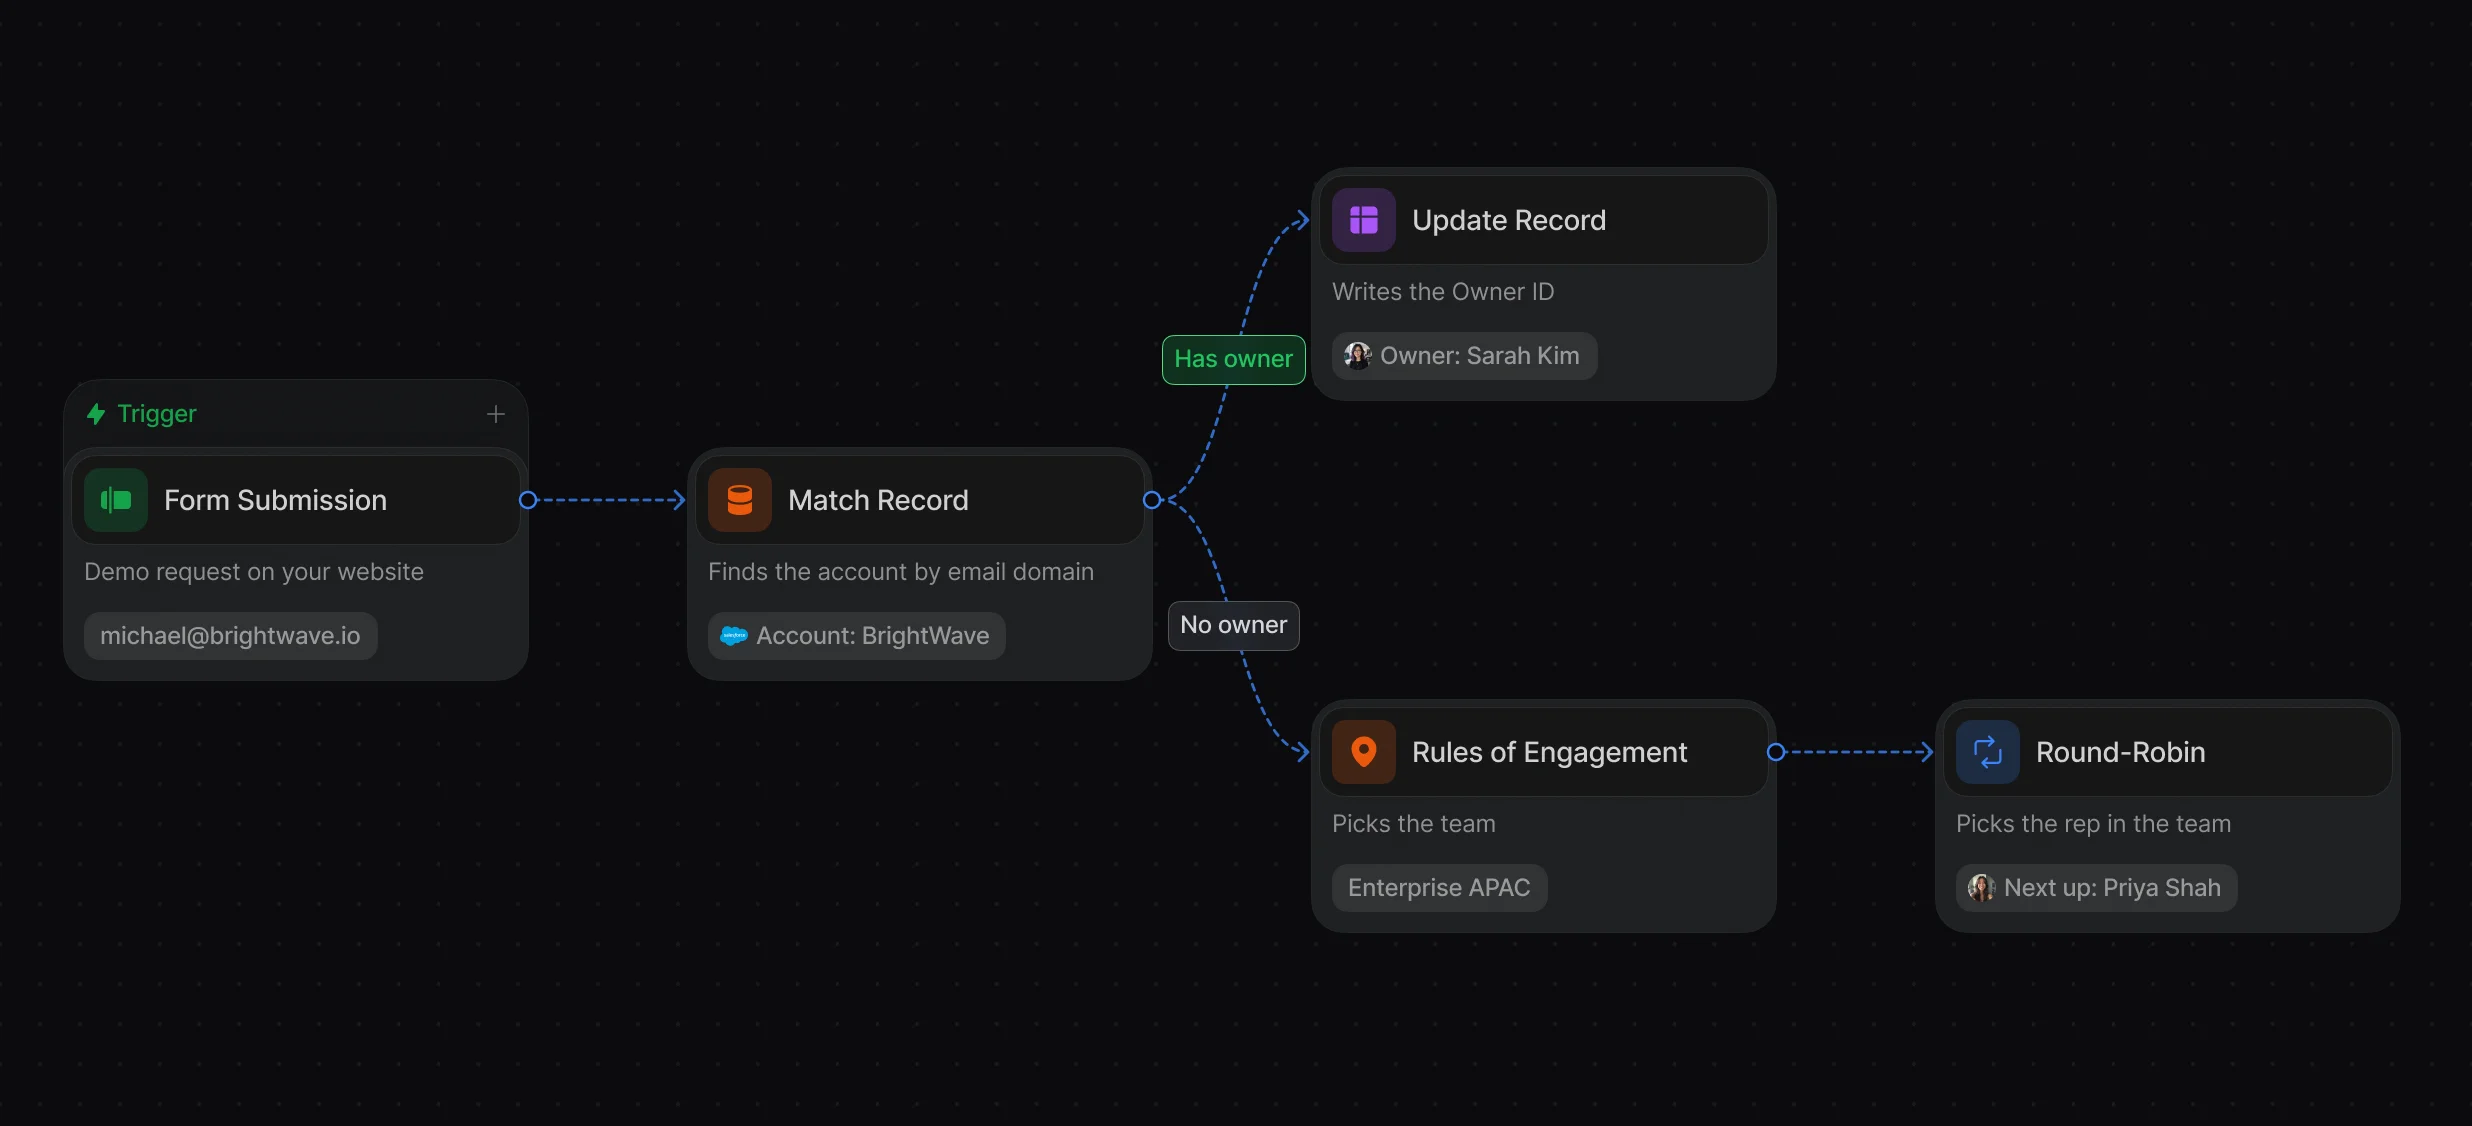Select the green Has owner branch label
2472x1126 pixels.
point(1234,360)
